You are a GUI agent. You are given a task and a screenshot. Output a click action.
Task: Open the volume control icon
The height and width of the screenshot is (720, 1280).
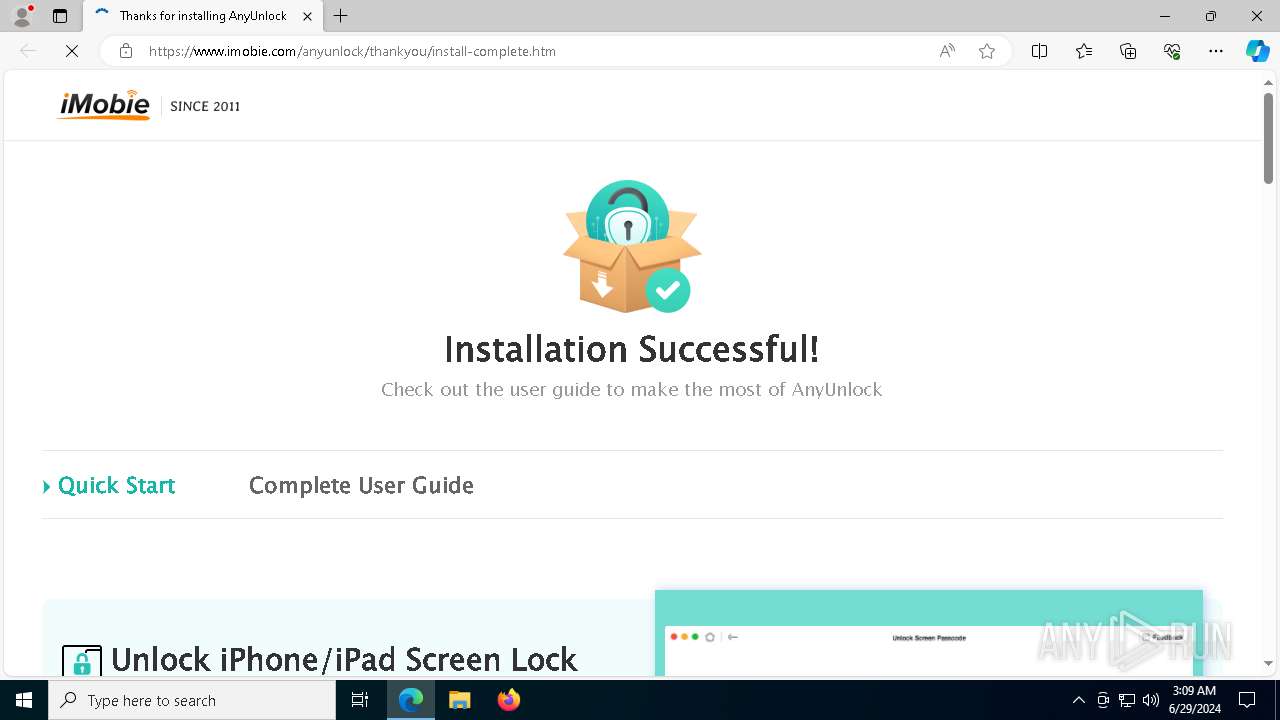[1151, 700]
